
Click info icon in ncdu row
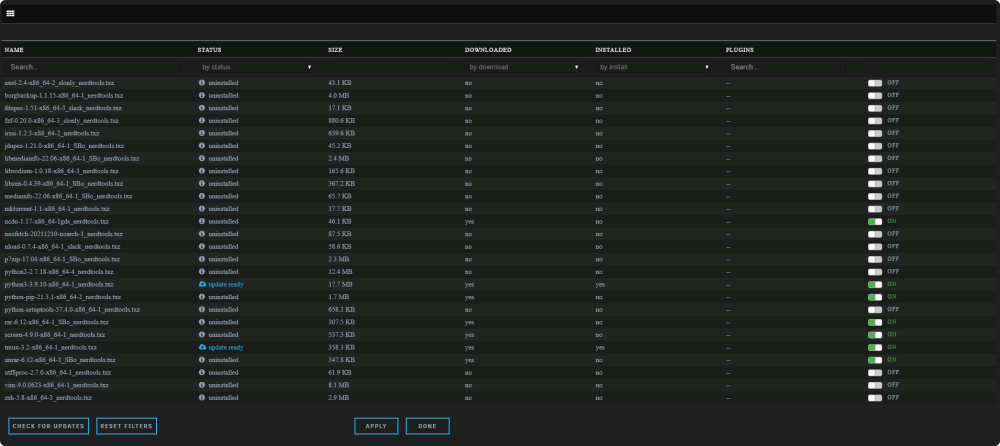tap(202, 221)
